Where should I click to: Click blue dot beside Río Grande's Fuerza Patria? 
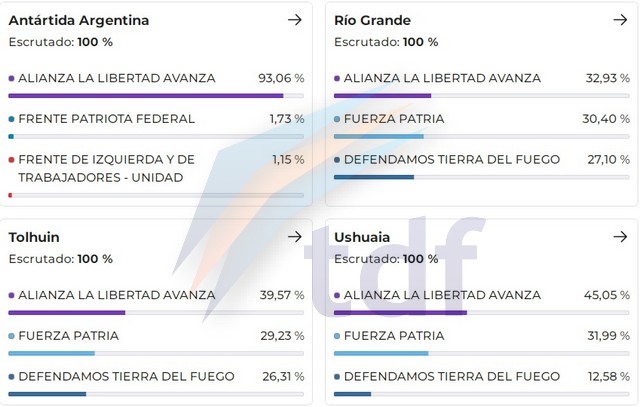337,119
